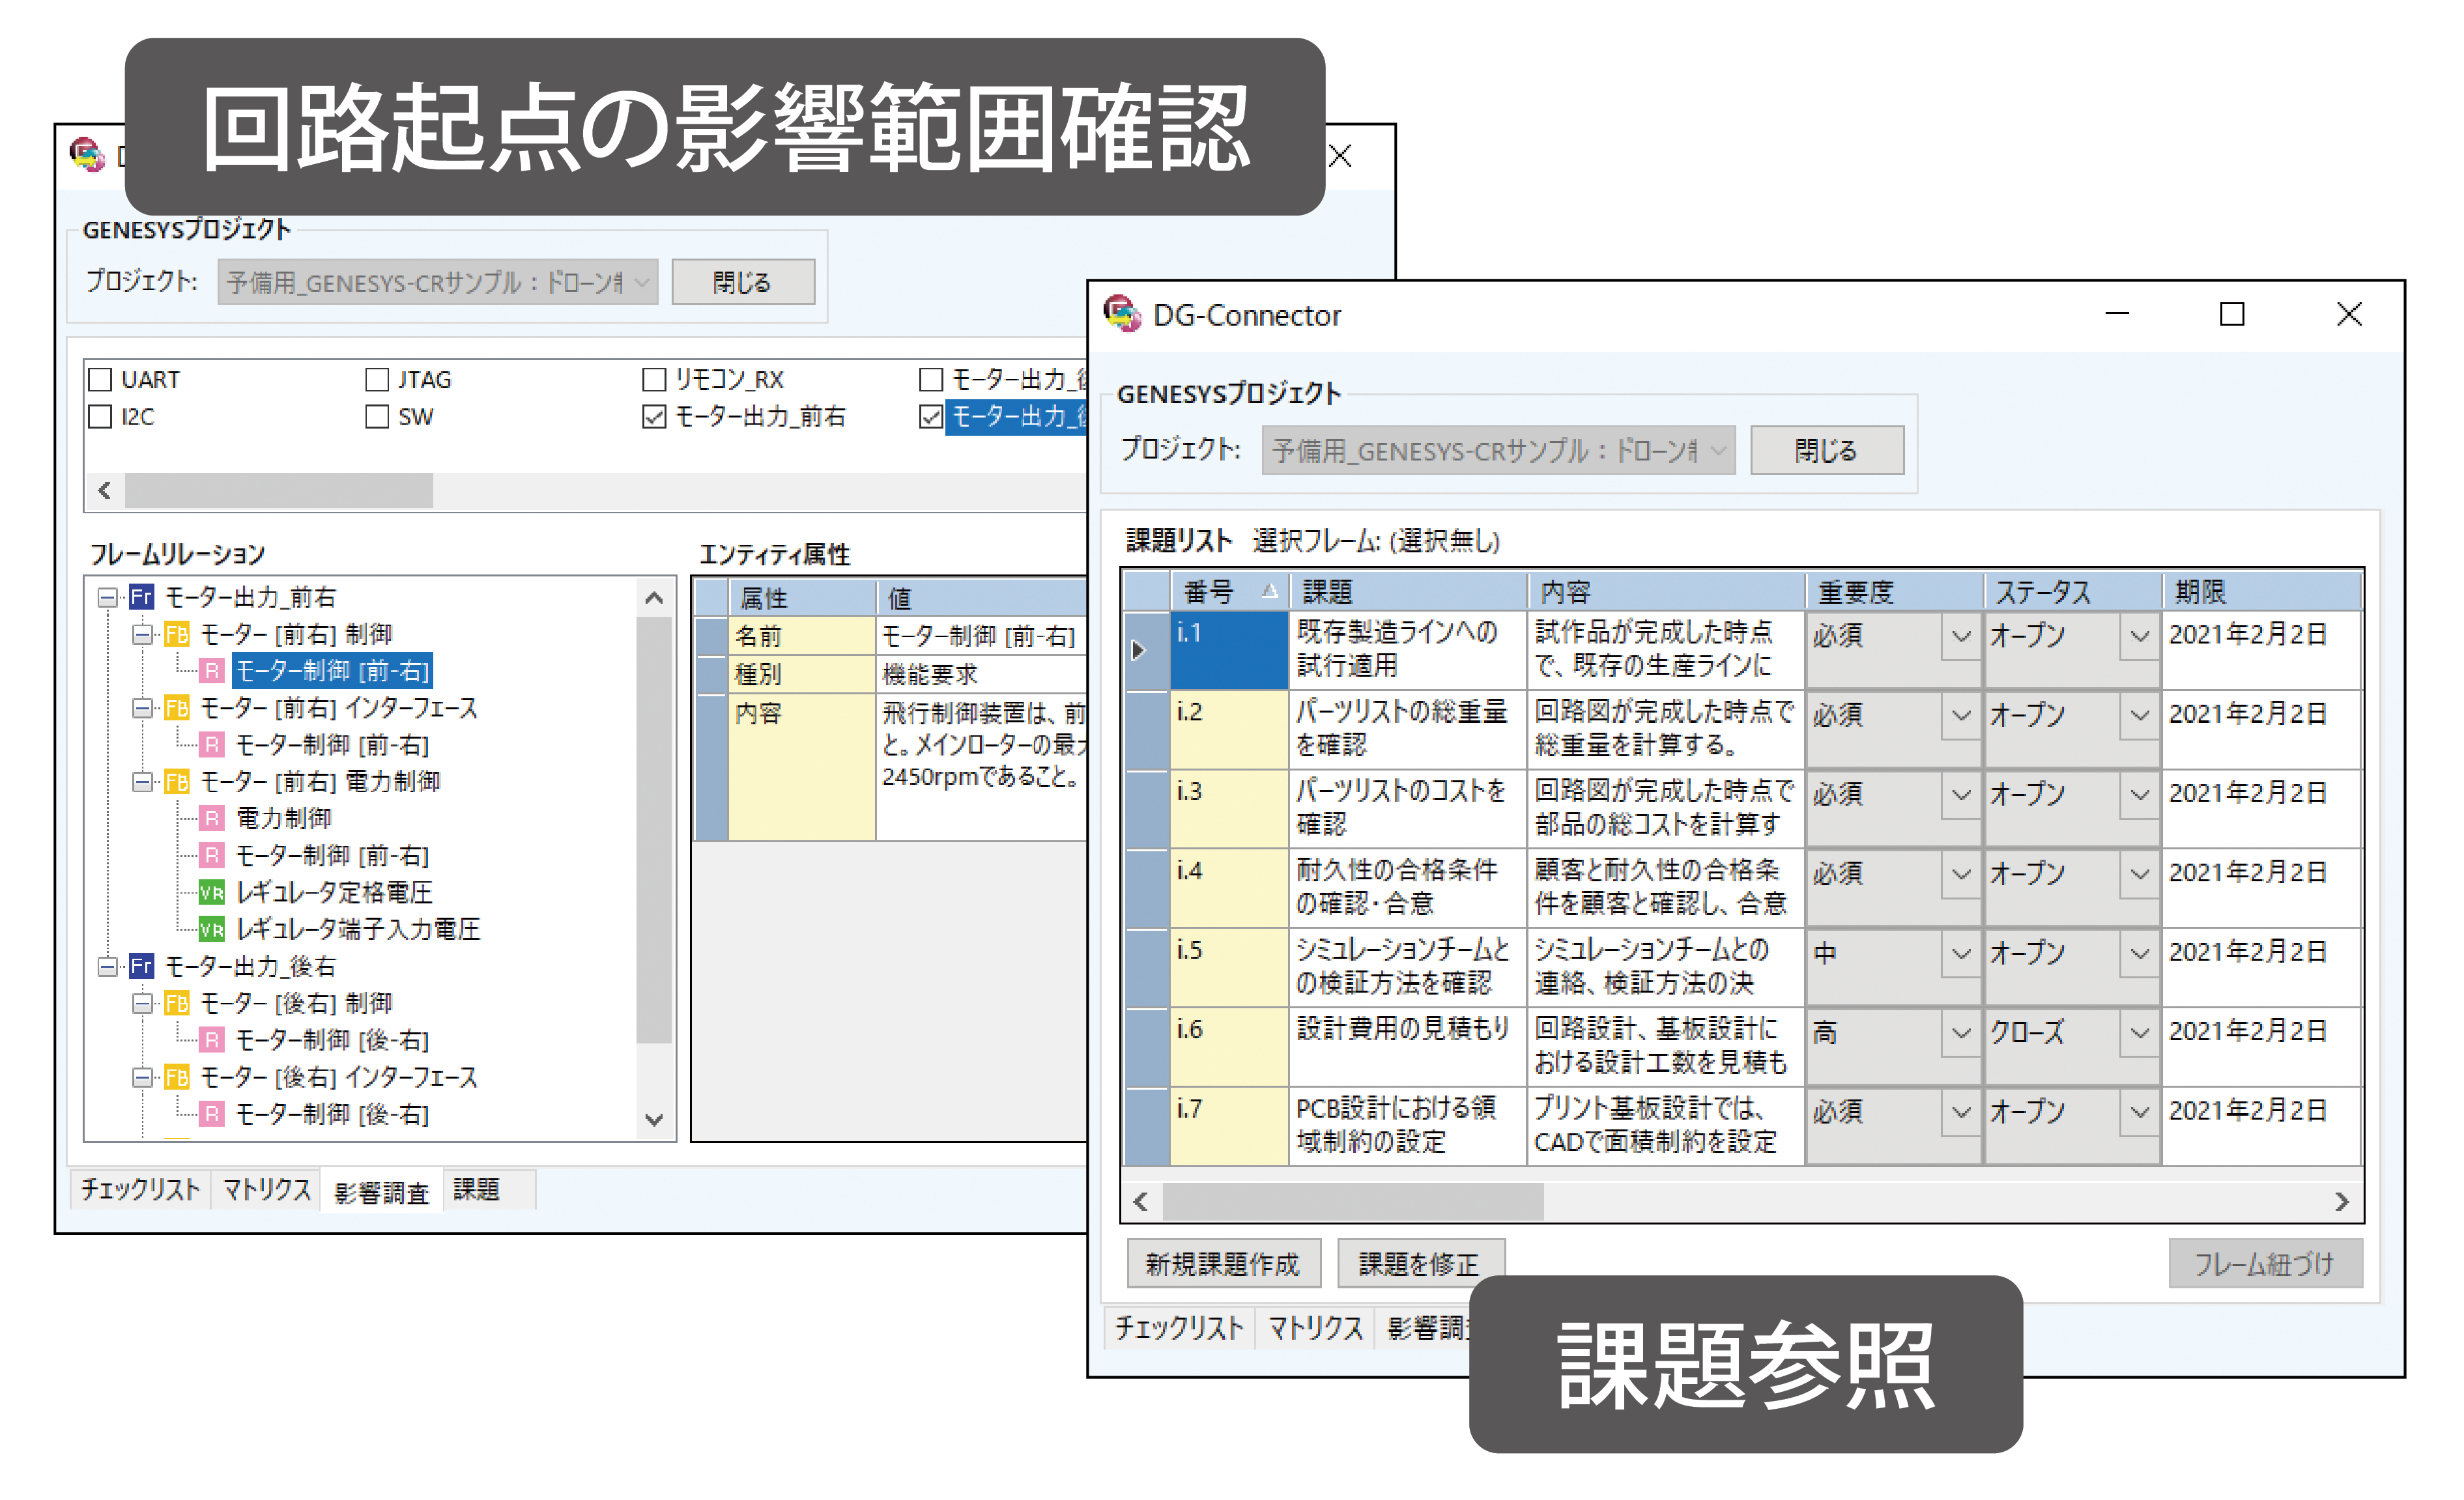2464x1500 pixels.
Task: Click the VR icon of レギュレータ定格電圧
Action: tap(211, 892)
